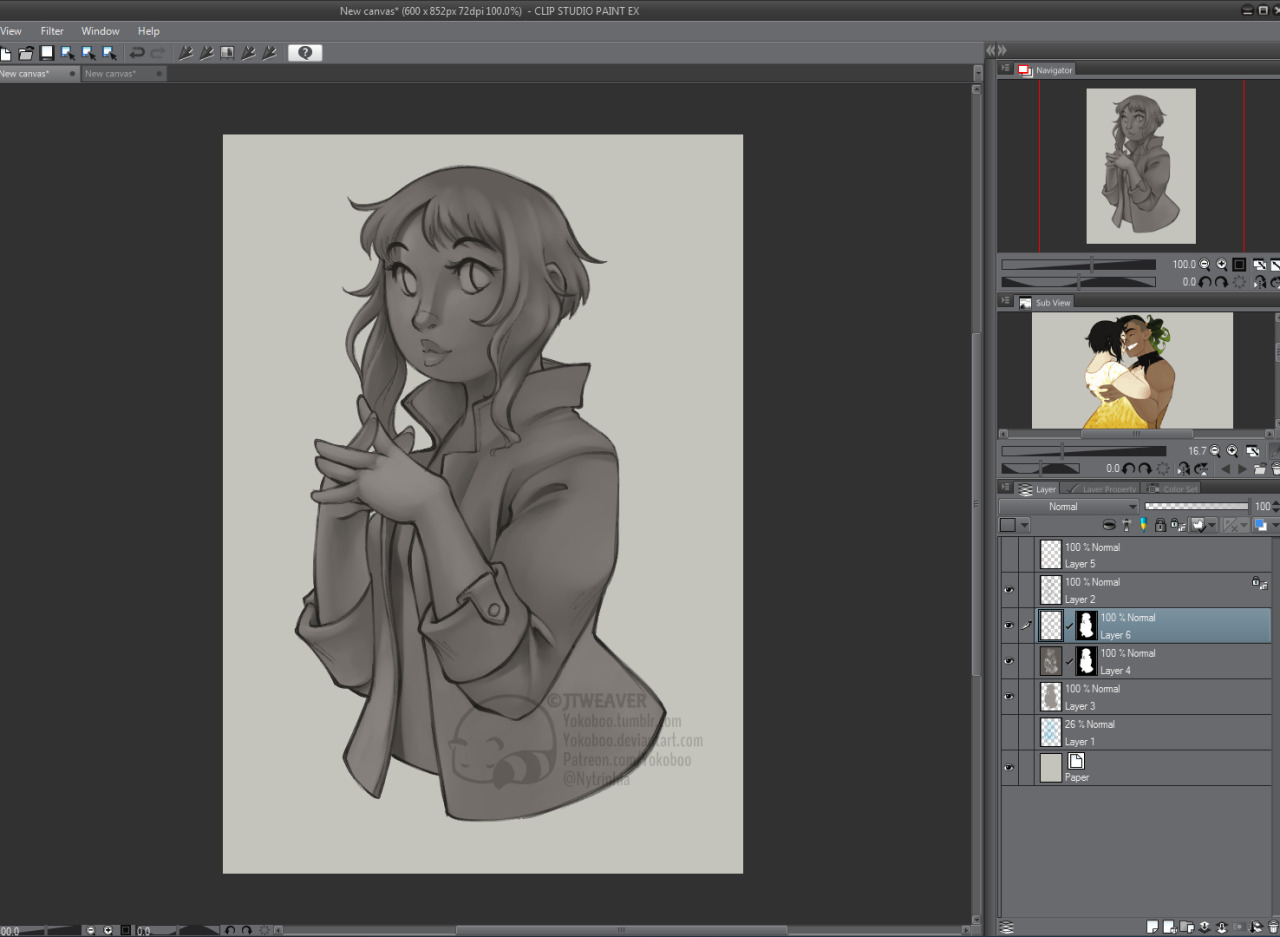The image size is (1280, 937).
Task: Hide Layer 6 using eye icon
Action: [1008, 625]
